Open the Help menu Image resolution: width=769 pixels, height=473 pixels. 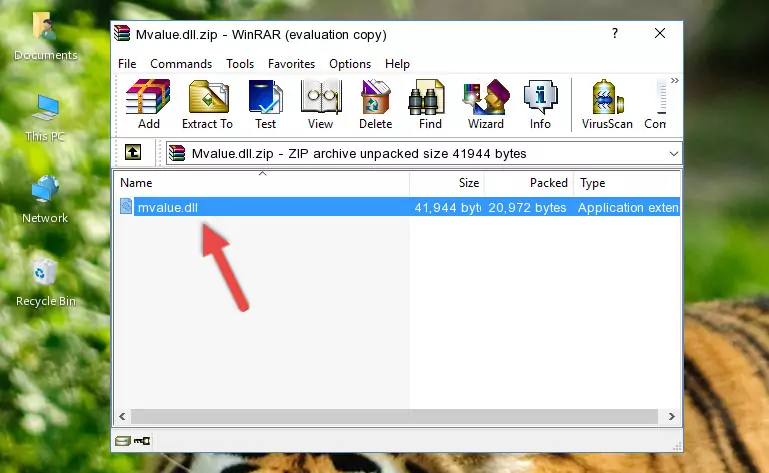(397, 64)
